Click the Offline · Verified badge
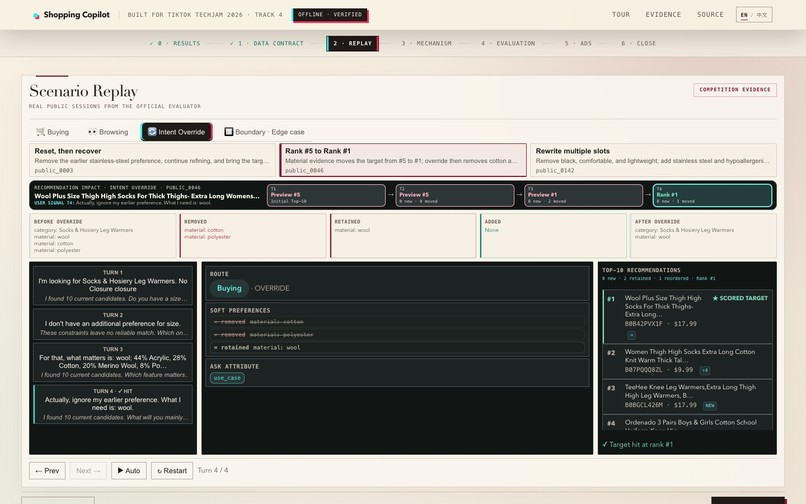Viewport: 806px width, 504px height. coord(330,15)
